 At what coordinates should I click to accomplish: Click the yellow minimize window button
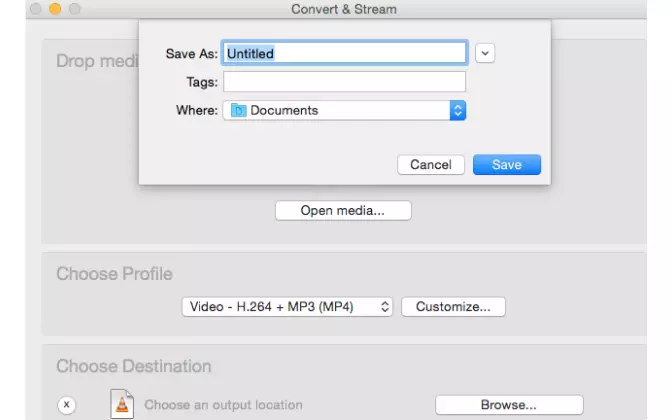tap(53, 8)
